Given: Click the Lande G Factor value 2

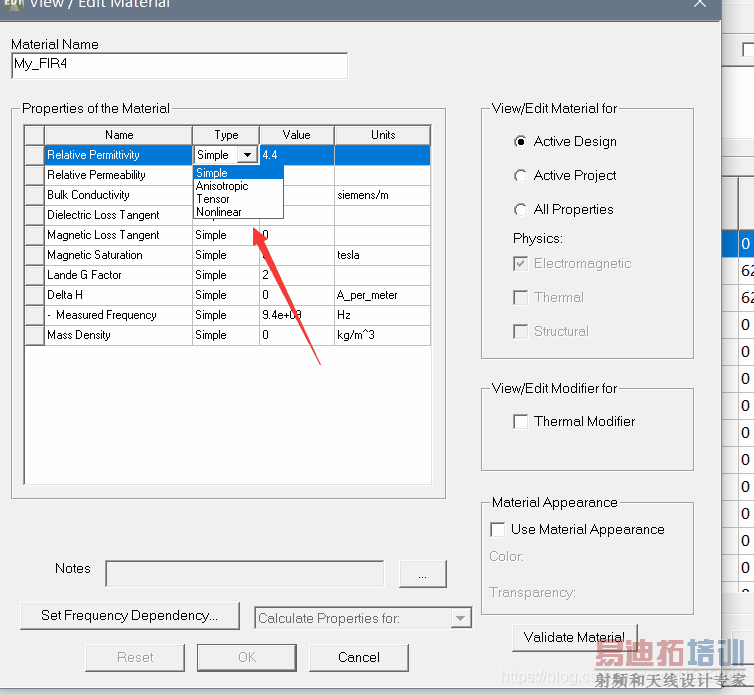Looking at the screenshot, I should pos(297,275).
